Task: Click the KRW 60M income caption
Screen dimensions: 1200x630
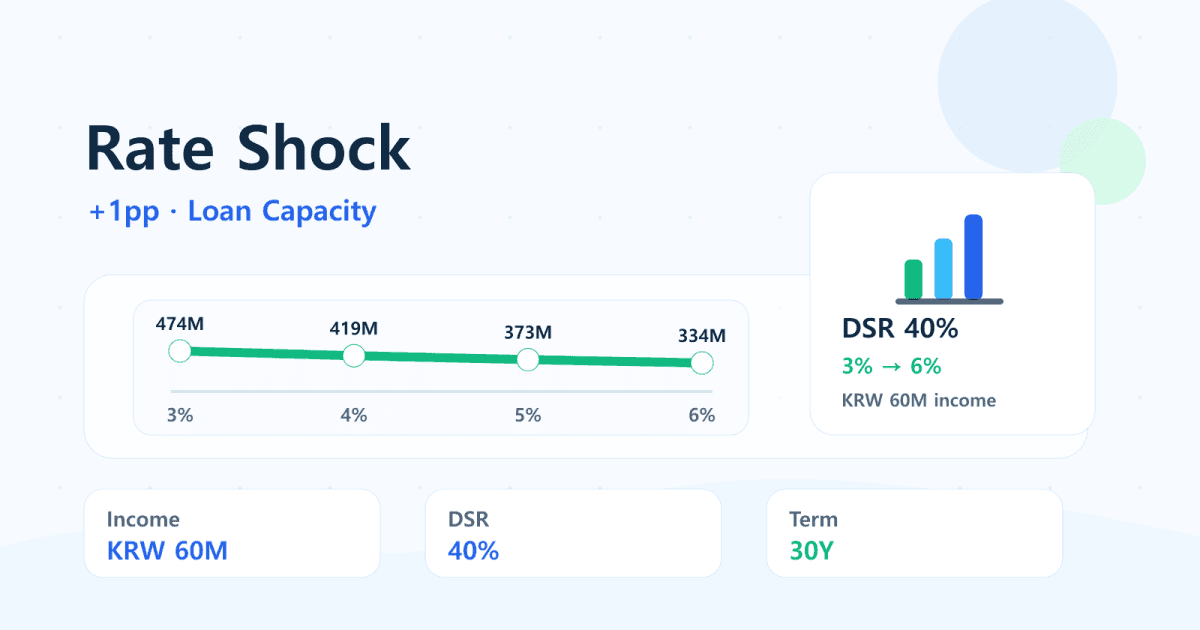Action: click(x=919, y=400)
